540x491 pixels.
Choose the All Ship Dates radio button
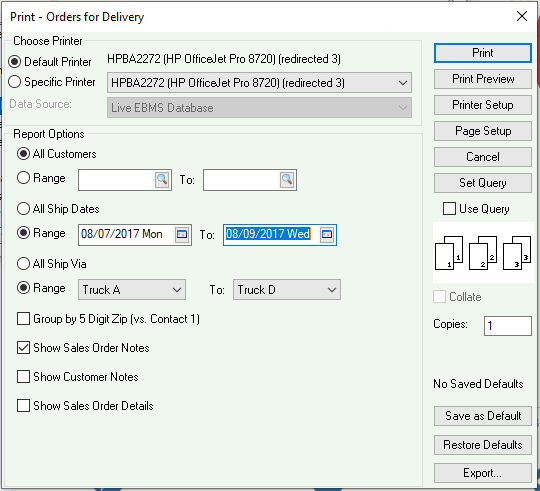tap(23, 209)
